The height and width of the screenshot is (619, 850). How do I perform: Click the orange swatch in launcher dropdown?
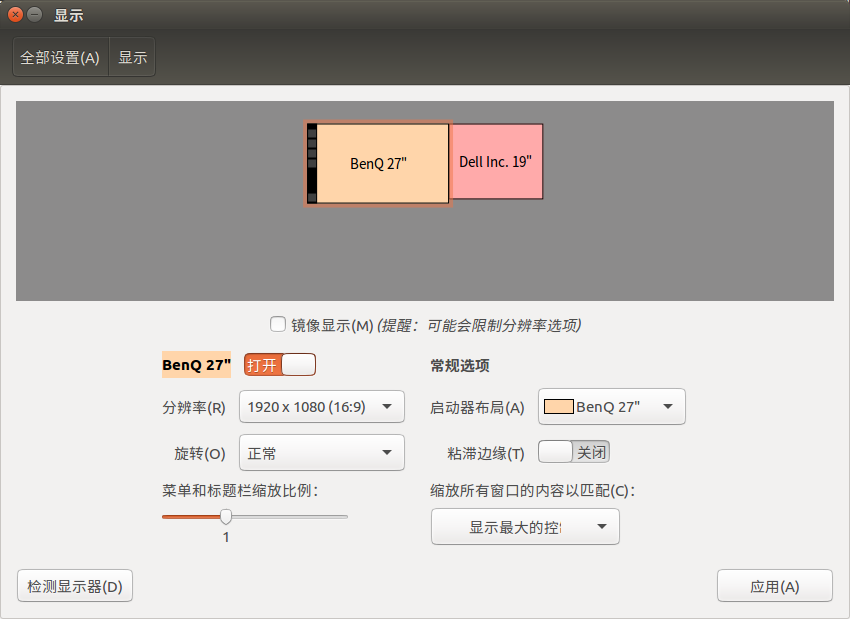click(558, 407)
